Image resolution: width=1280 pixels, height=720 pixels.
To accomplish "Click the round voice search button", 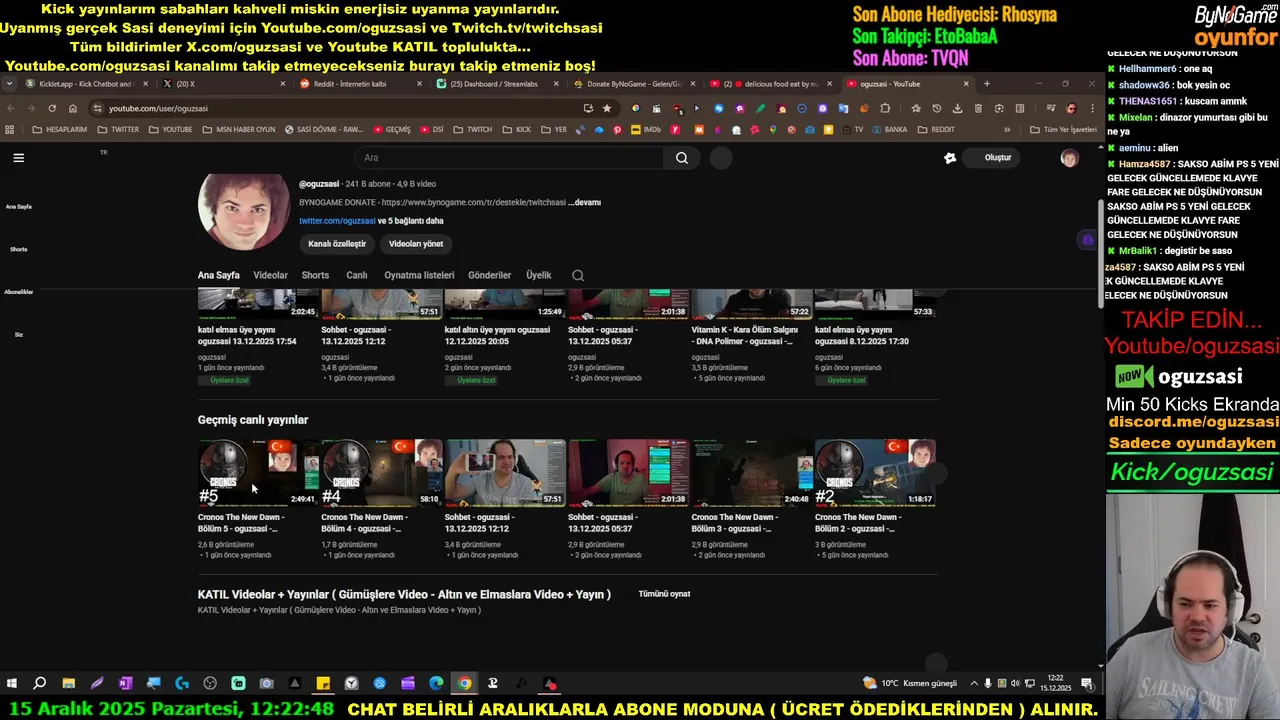I will (x=721, y=158).
